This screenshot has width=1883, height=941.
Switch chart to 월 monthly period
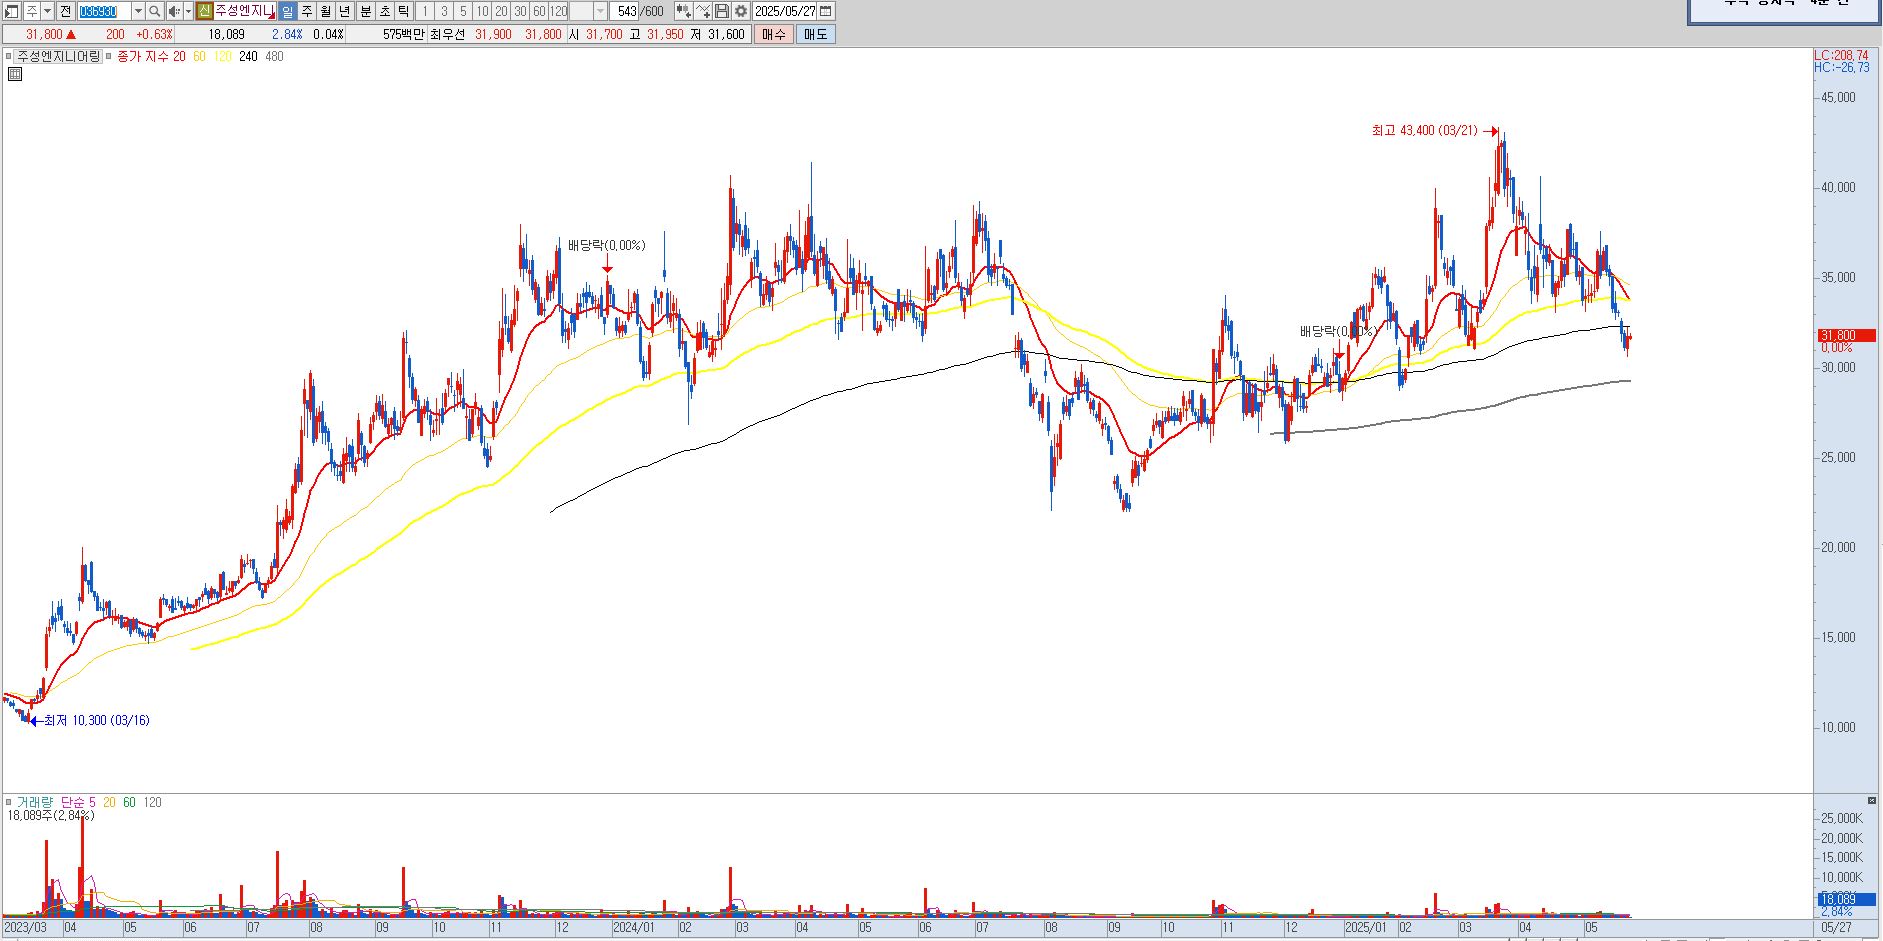tap(326, 11)
